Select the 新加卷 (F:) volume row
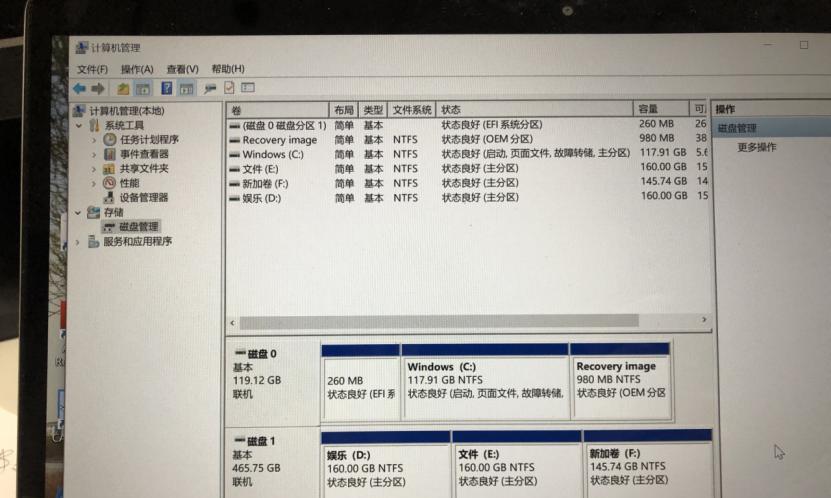The image size is (831, 498). click(x=468, y=183)
